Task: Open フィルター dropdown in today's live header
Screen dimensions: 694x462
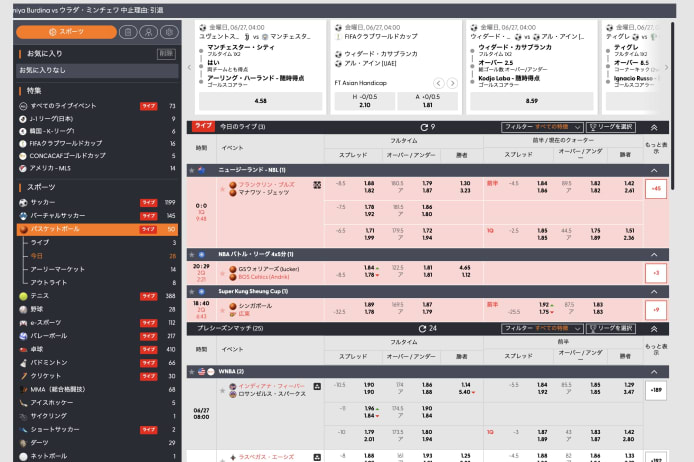Action: 542,127
